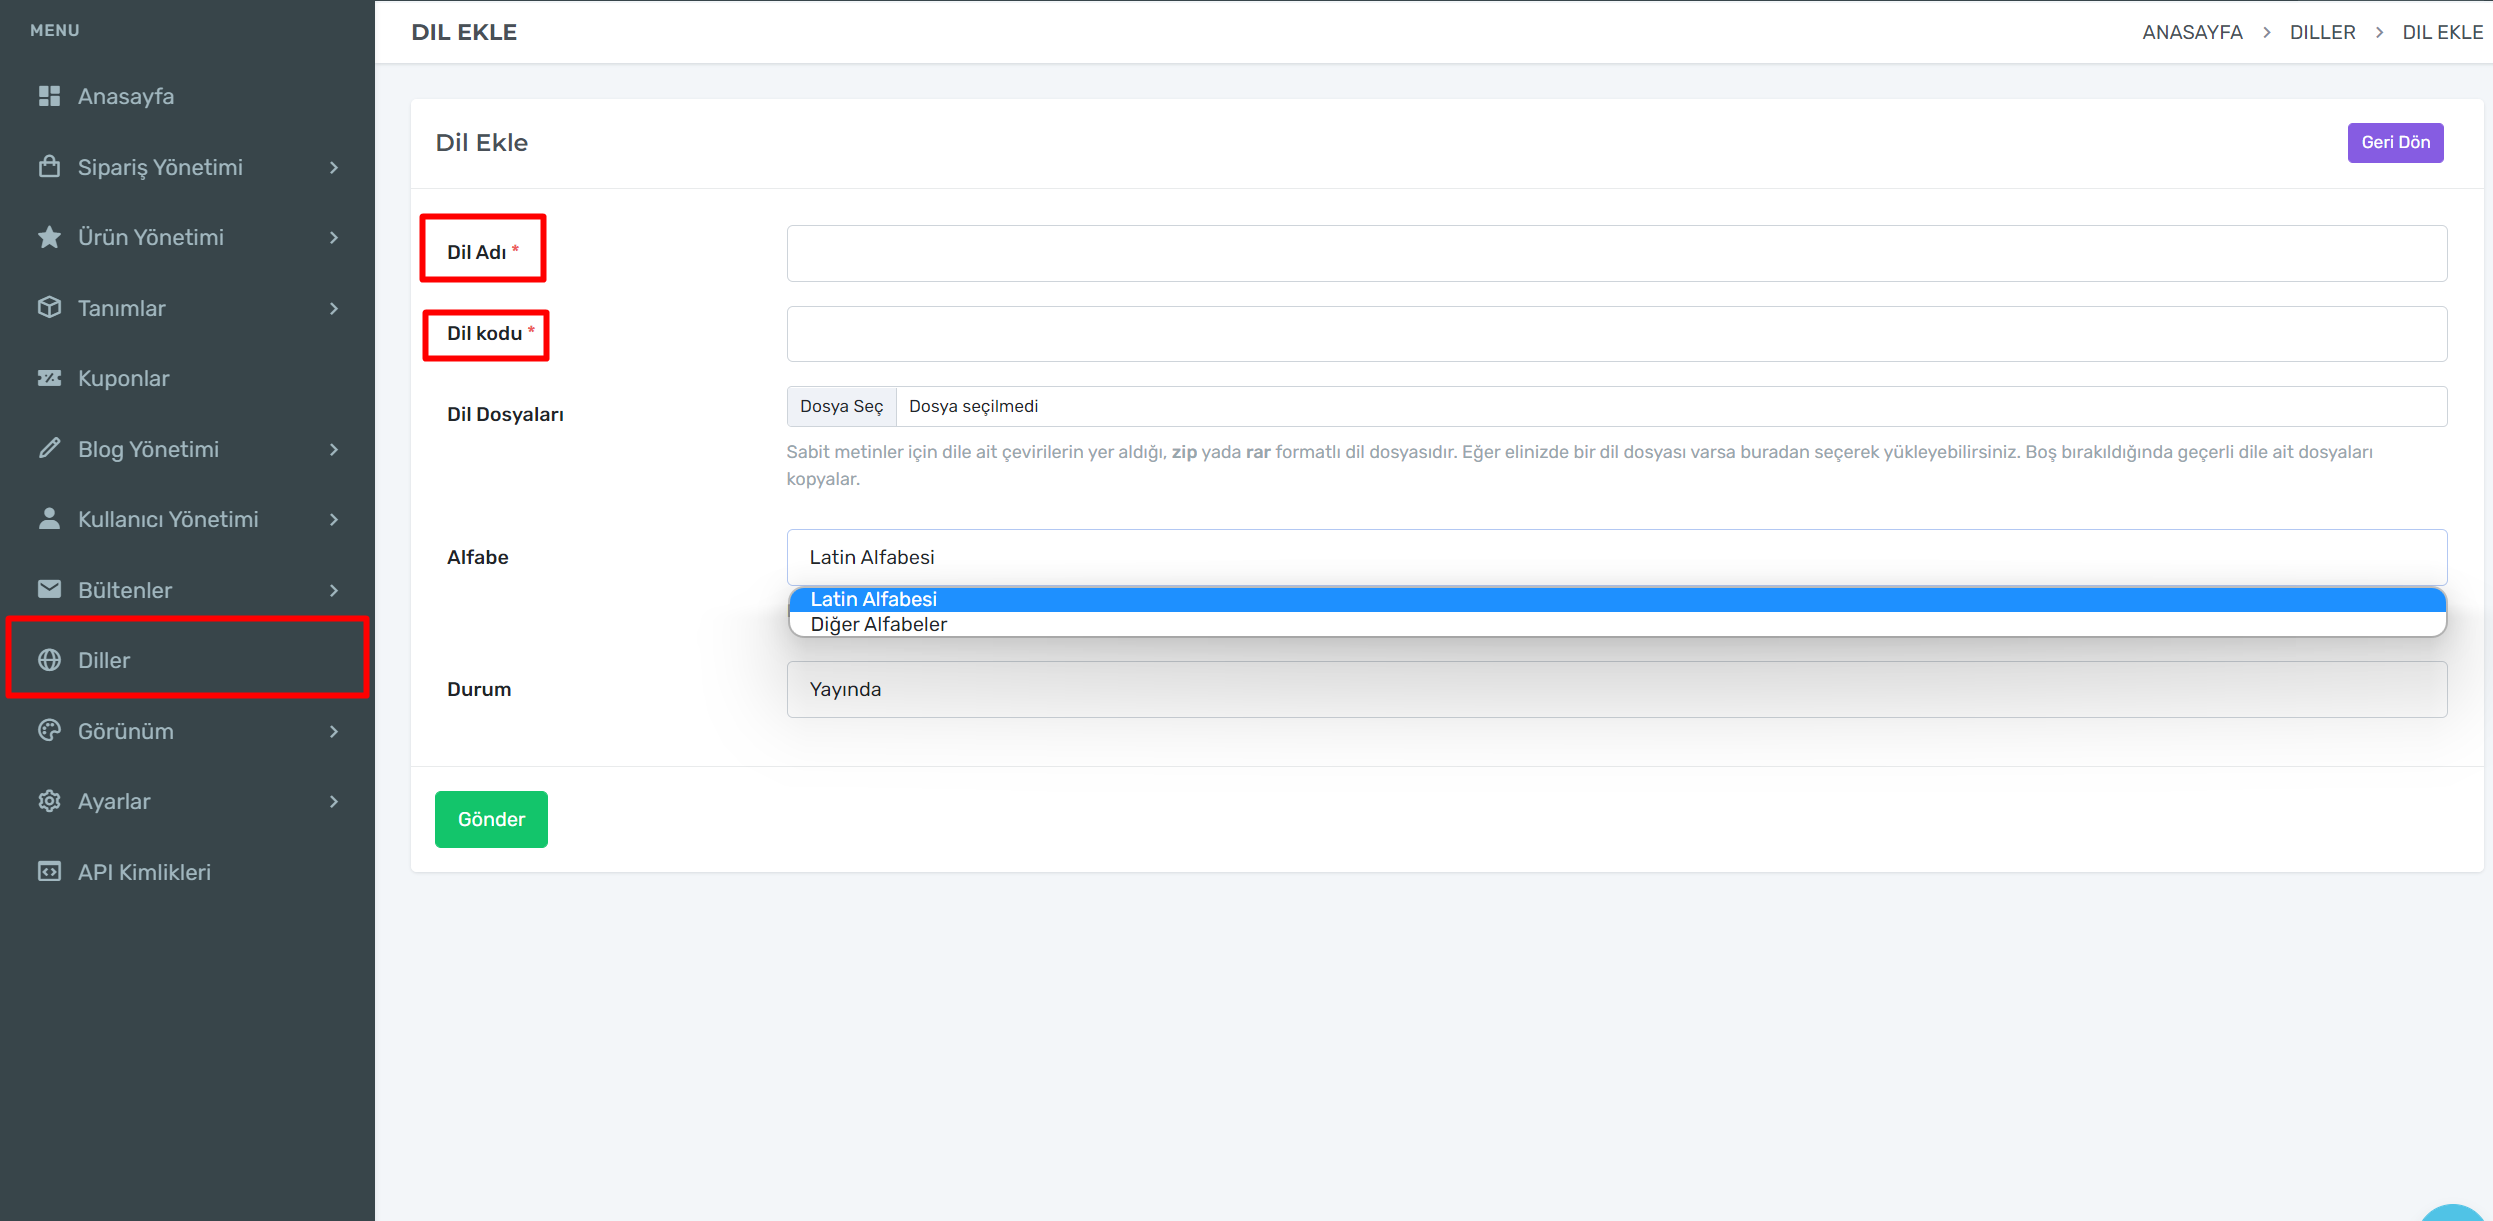Click the Geri Dön button
Viewport: 2493px width, 1221px height.
(x=2395, y=142)
